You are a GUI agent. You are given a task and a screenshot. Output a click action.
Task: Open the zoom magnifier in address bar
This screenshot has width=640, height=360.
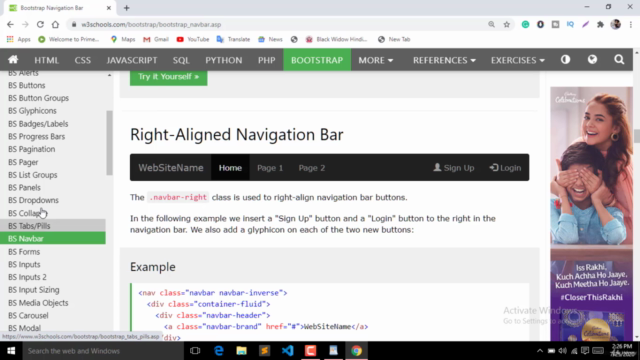point(491,24)
